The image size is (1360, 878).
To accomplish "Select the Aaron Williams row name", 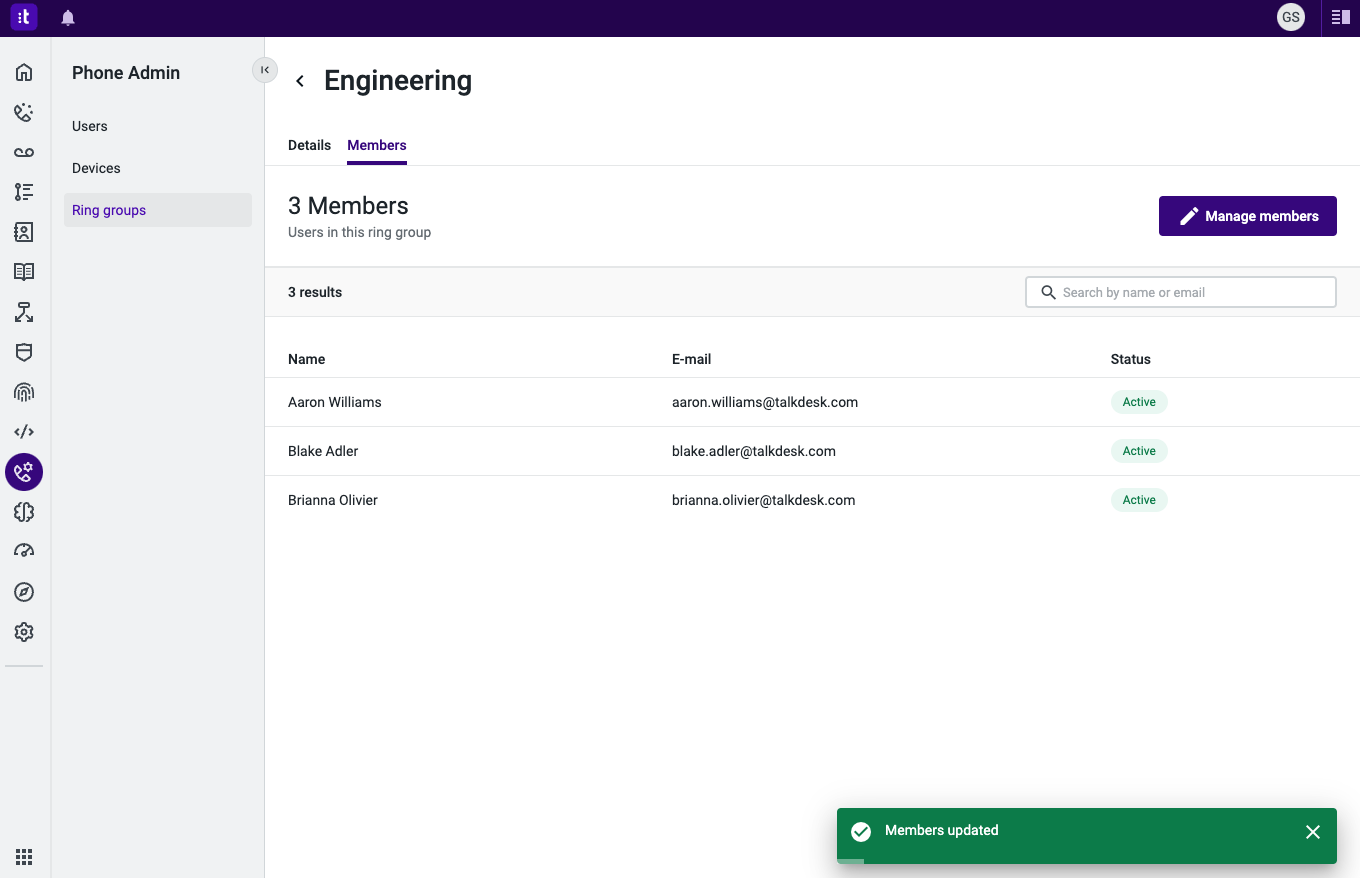I will pyautogui.click(x=334, y=402).
